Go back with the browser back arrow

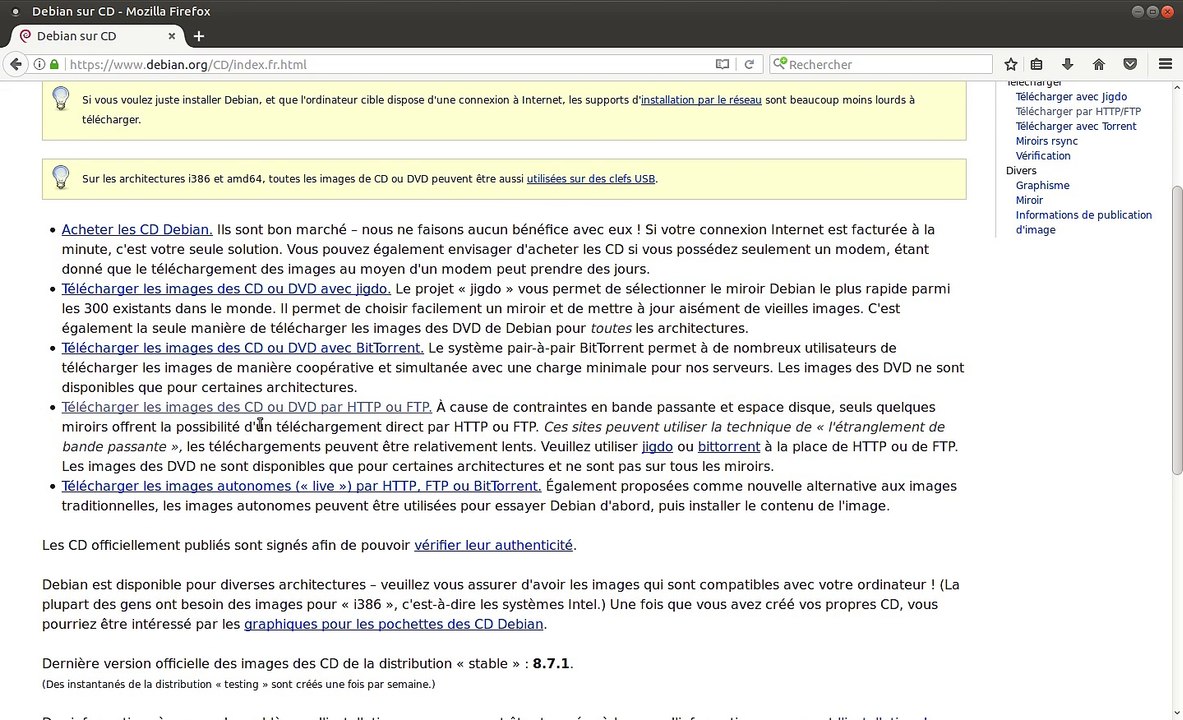pyautogui.click(x=16, y=64)
